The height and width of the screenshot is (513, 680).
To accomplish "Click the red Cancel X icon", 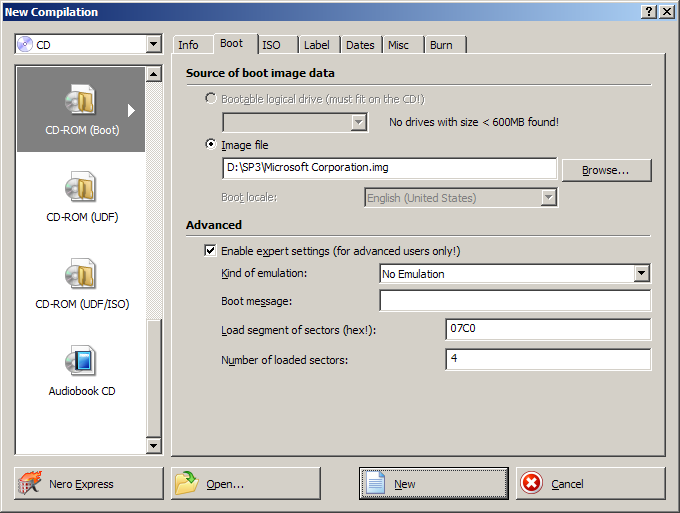I will coord(532,484).
